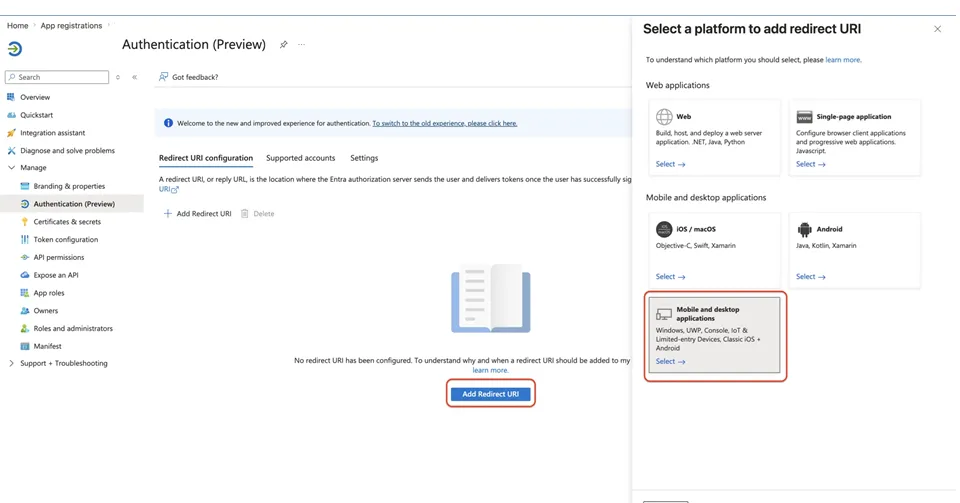This screenshot has height=503, width=960.
Task: Open Manifest in the sidebar
Action: click(48, 346)
